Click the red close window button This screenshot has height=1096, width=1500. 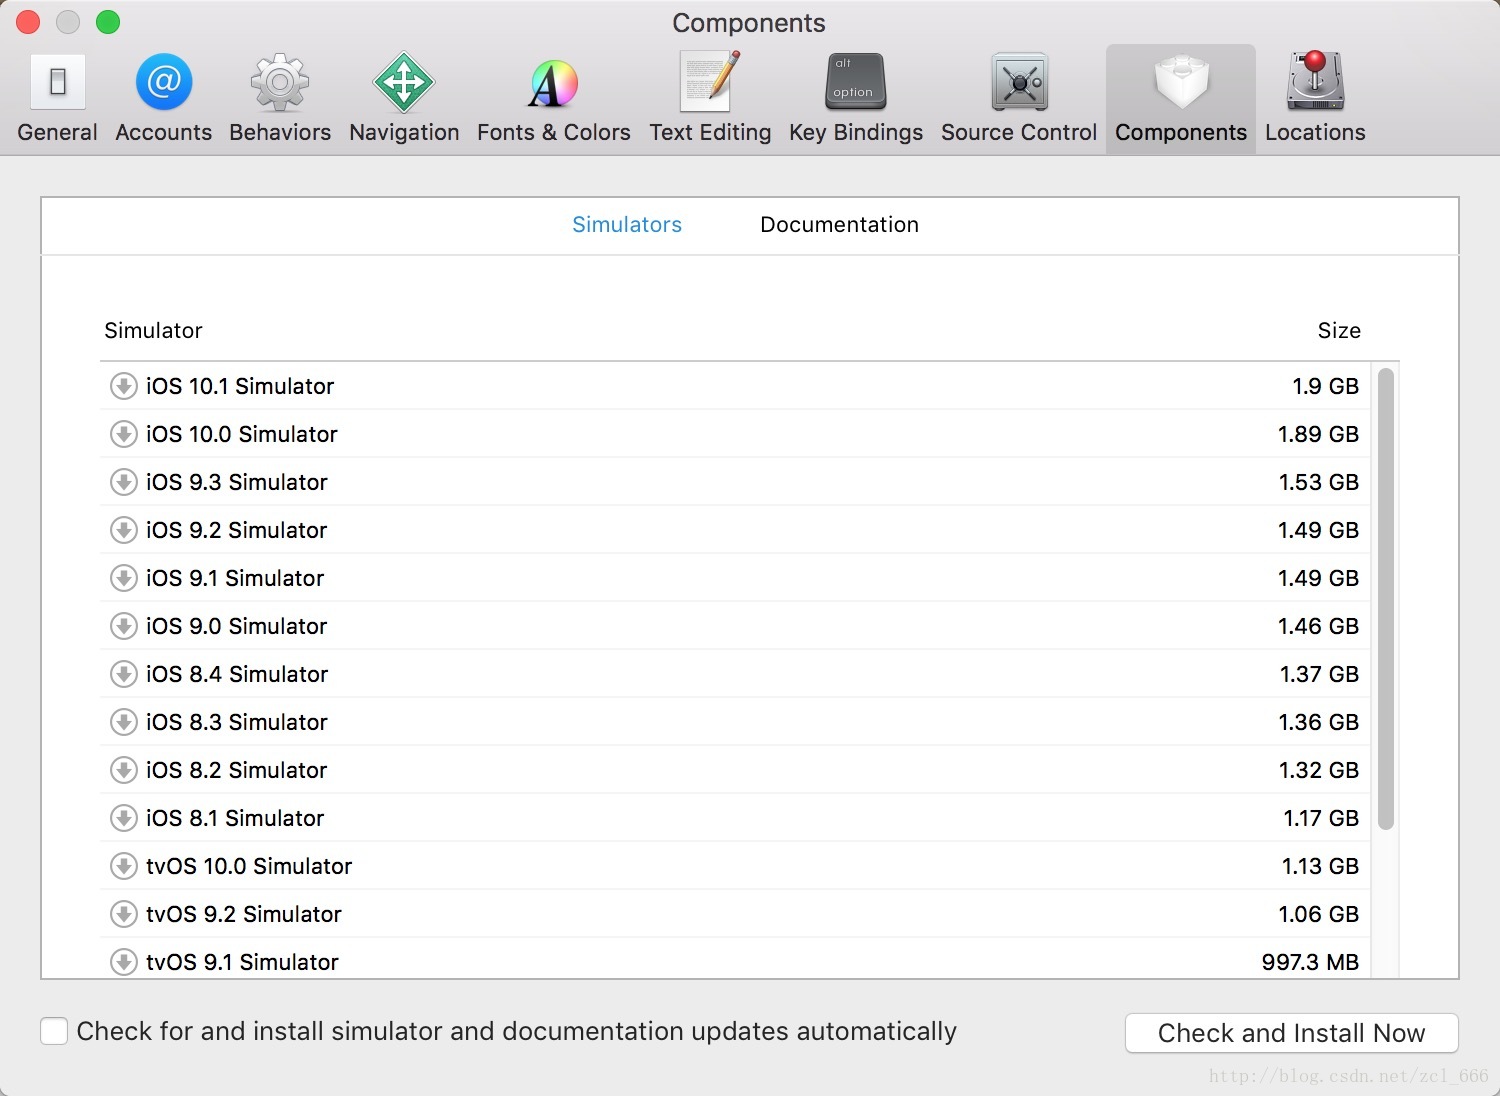point(28,22)
